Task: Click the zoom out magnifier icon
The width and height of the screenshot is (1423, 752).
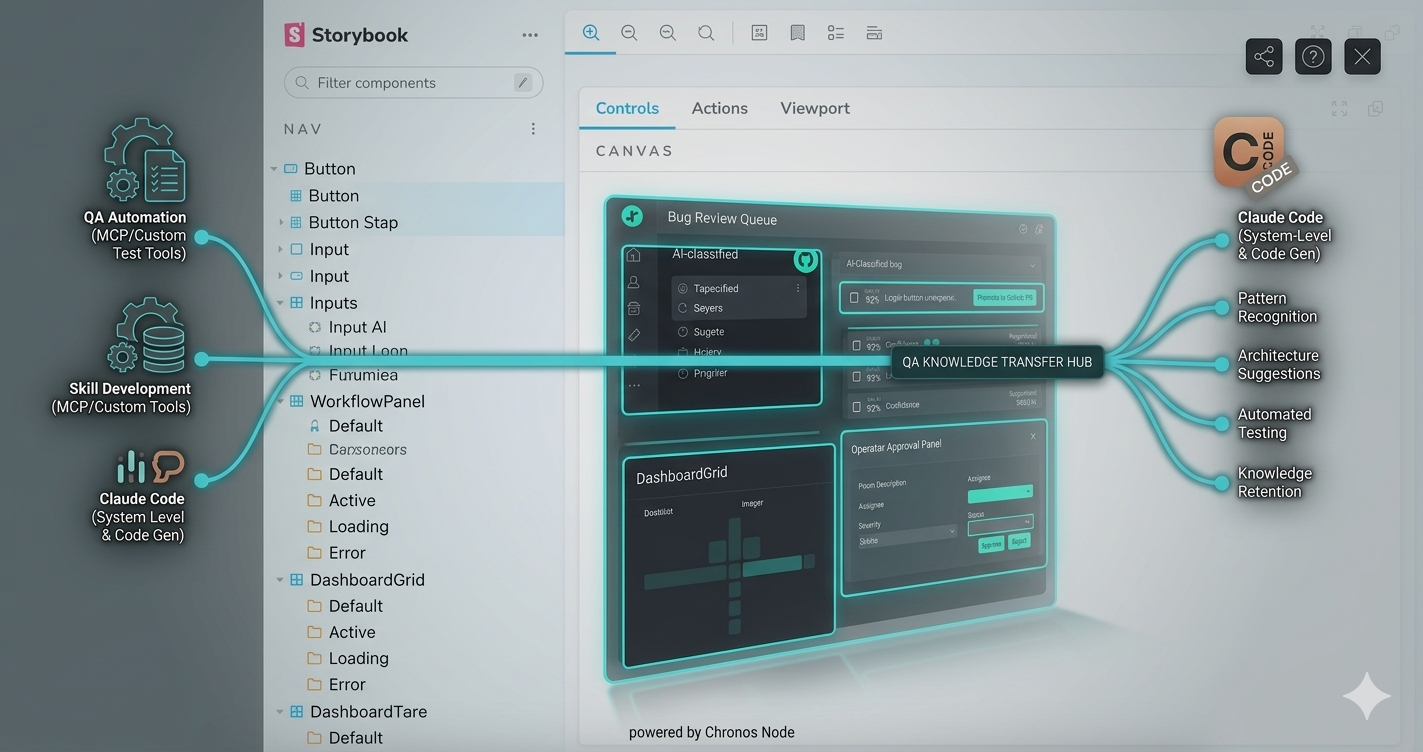Action: [x=629, y=32]
